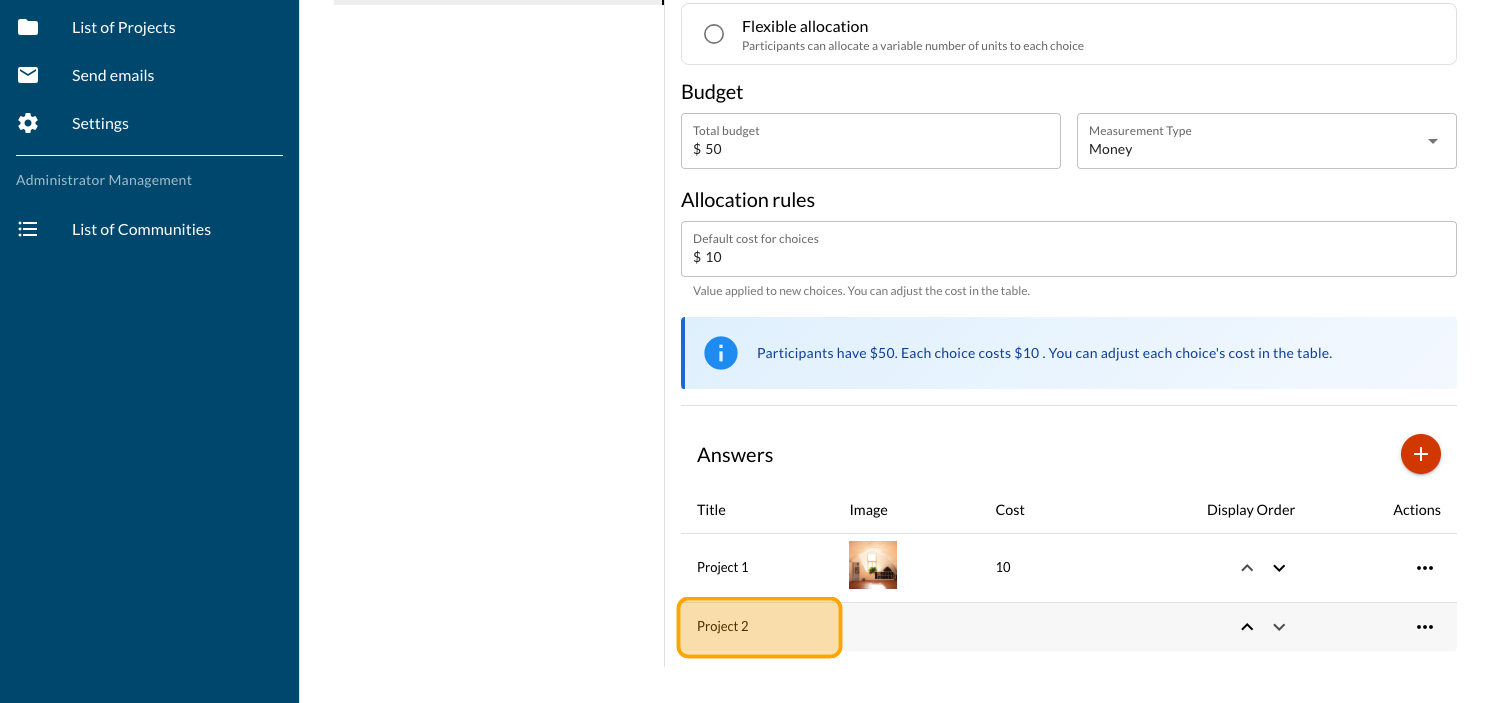Viewport: 1511px width, 703px height.
Task: Open actions menu for Project 1
Action: click(1424, 568)
